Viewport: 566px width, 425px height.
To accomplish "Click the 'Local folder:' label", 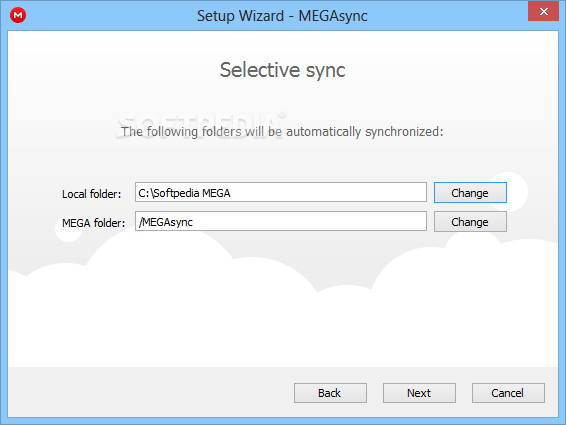I will click(x=92, y=194).
